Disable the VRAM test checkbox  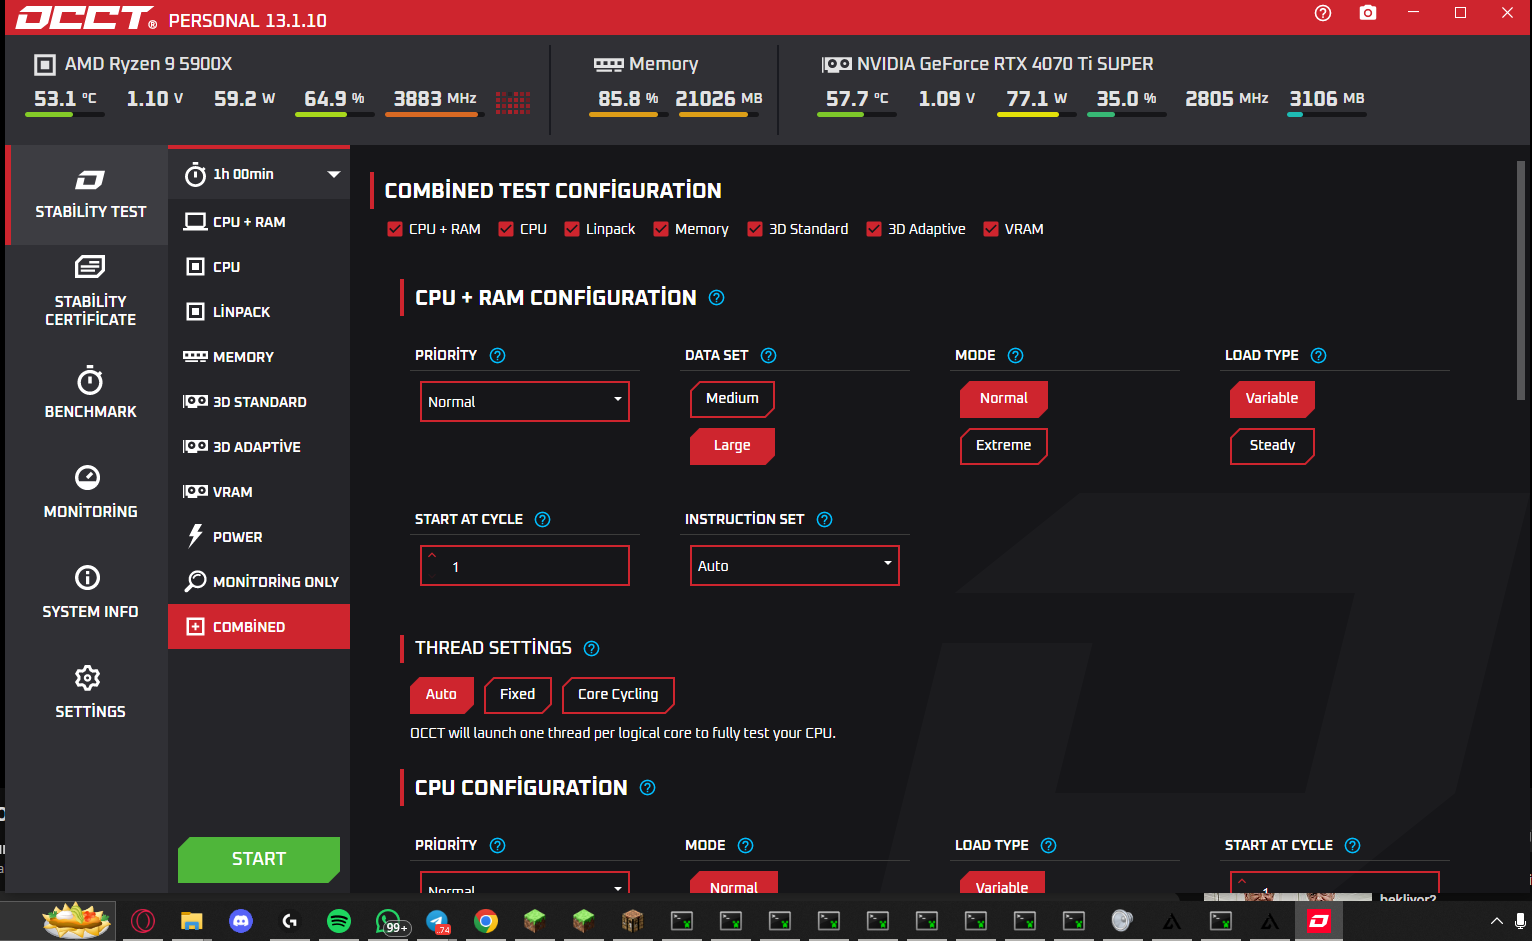[991, 229]
